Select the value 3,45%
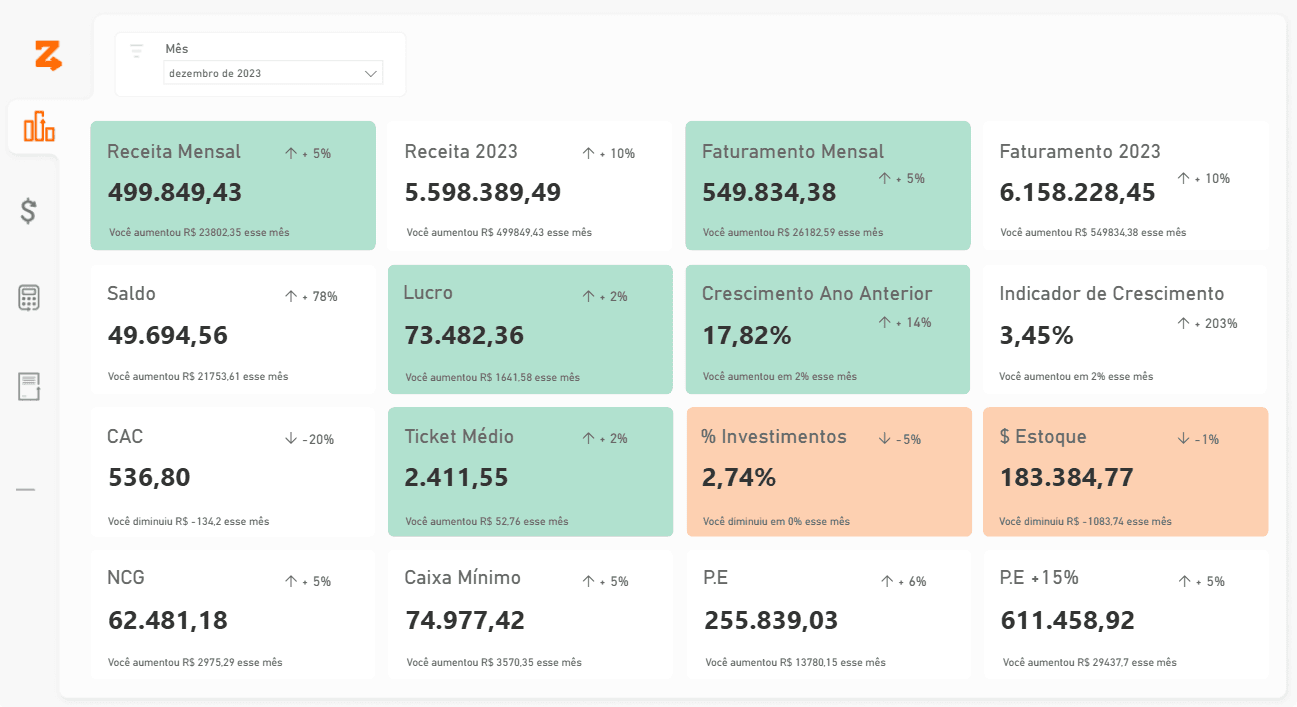 (x=1037, y=335)
